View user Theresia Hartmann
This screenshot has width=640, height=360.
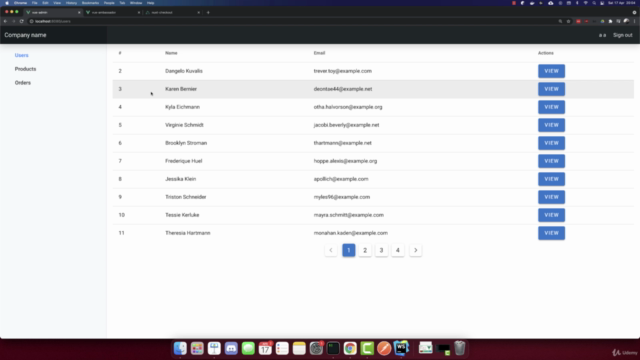[x=551, y=233]
